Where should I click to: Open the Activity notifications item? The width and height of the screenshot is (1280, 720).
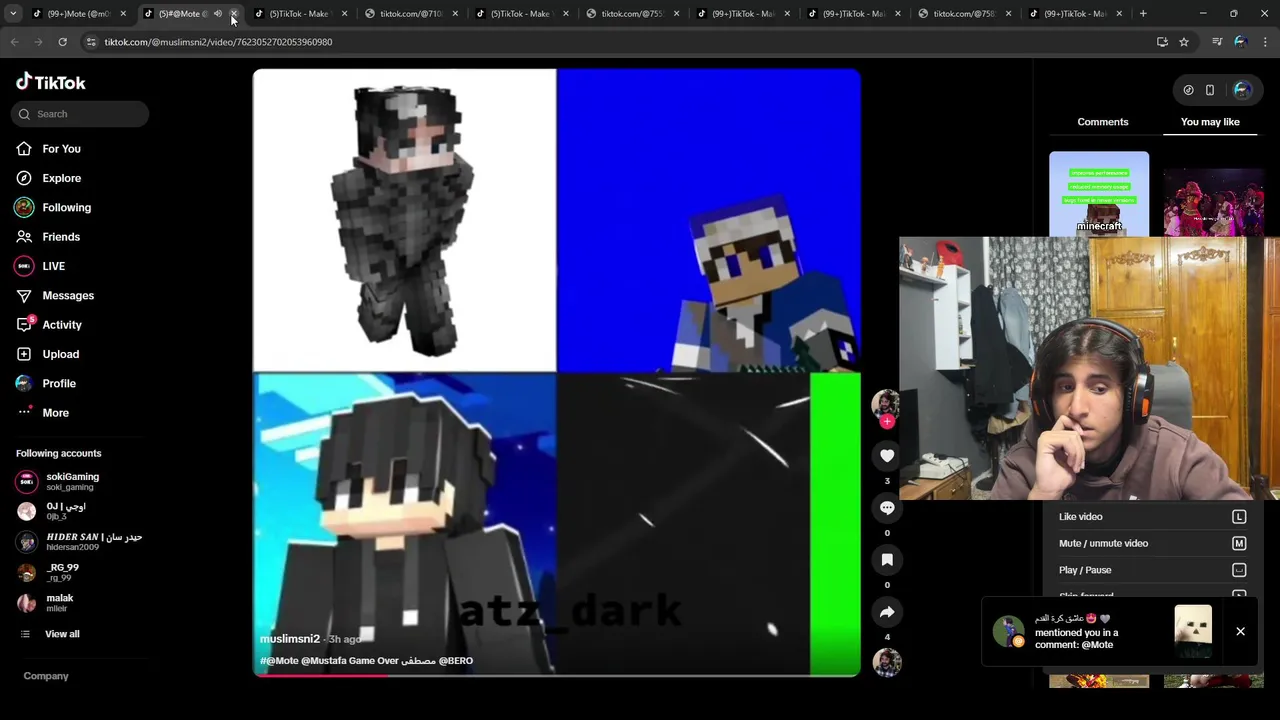[61, 325]
